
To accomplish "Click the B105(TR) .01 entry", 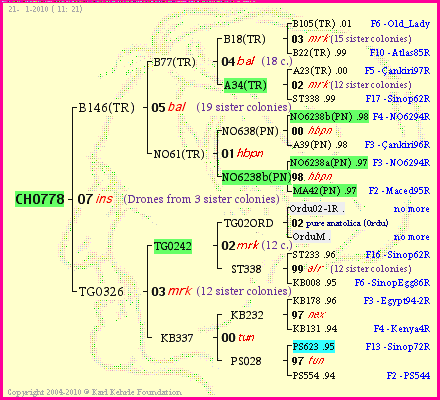I will click(x=322, y=24).
